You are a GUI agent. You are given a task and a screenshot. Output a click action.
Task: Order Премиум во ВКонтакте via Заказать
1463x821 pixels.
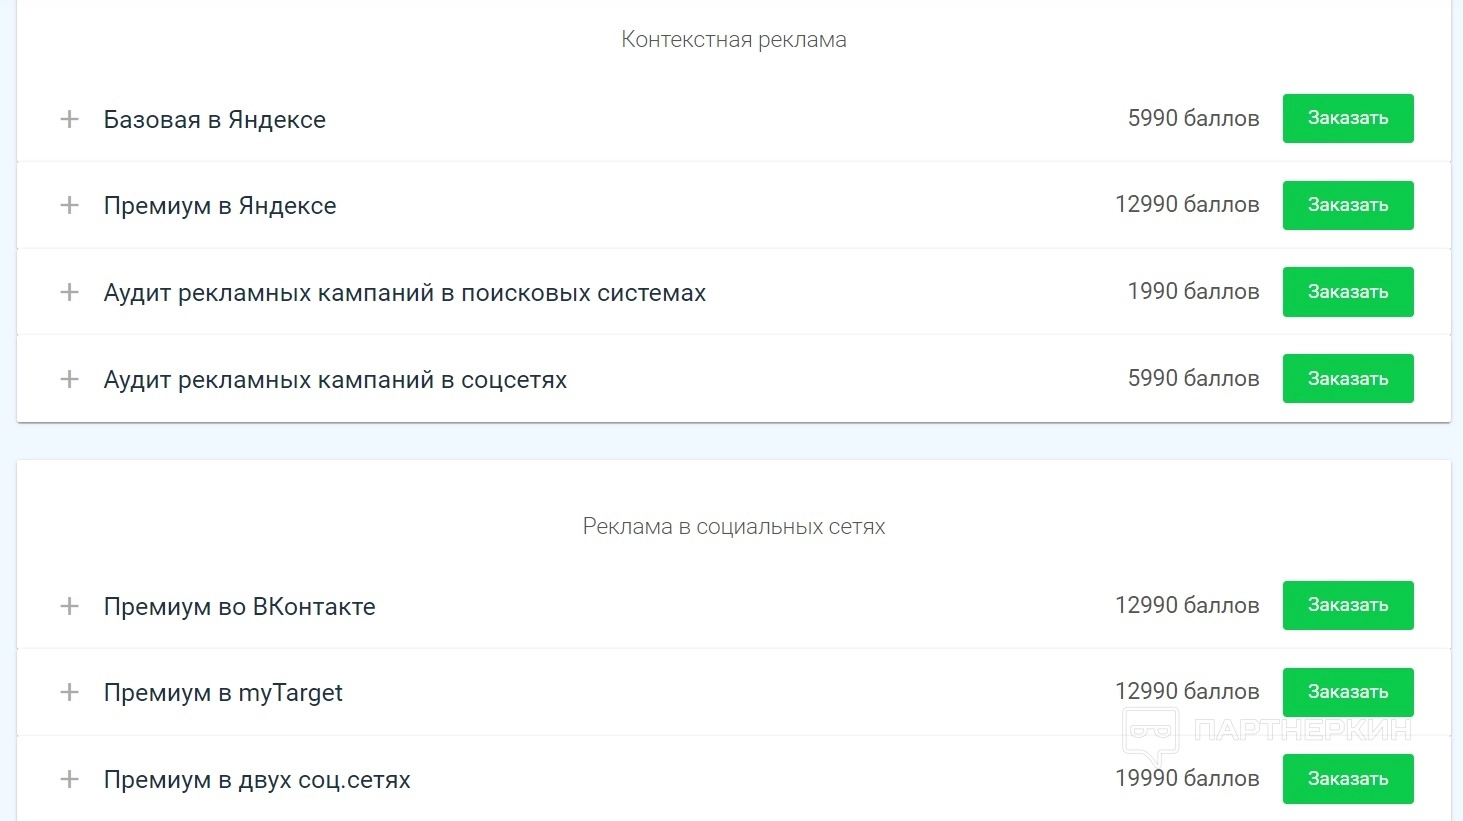coord(1347,605)
